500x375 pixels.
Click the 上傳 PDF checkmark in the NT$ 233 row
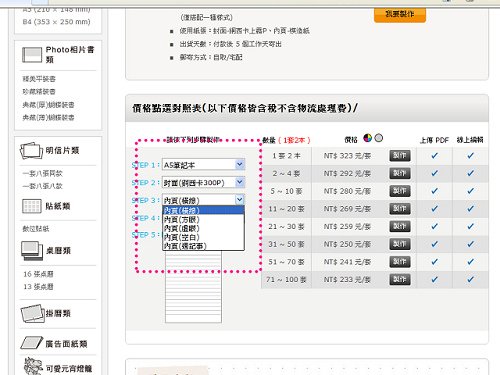[x=434, y=279]
